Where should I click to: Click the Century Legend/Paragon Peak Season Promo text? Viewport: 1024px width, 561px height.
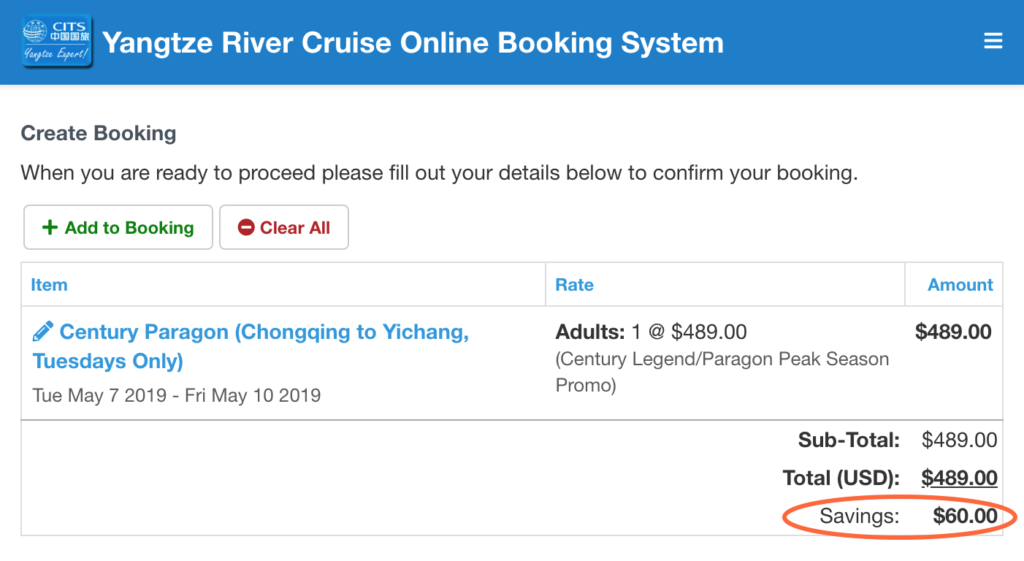pos(722,372)
